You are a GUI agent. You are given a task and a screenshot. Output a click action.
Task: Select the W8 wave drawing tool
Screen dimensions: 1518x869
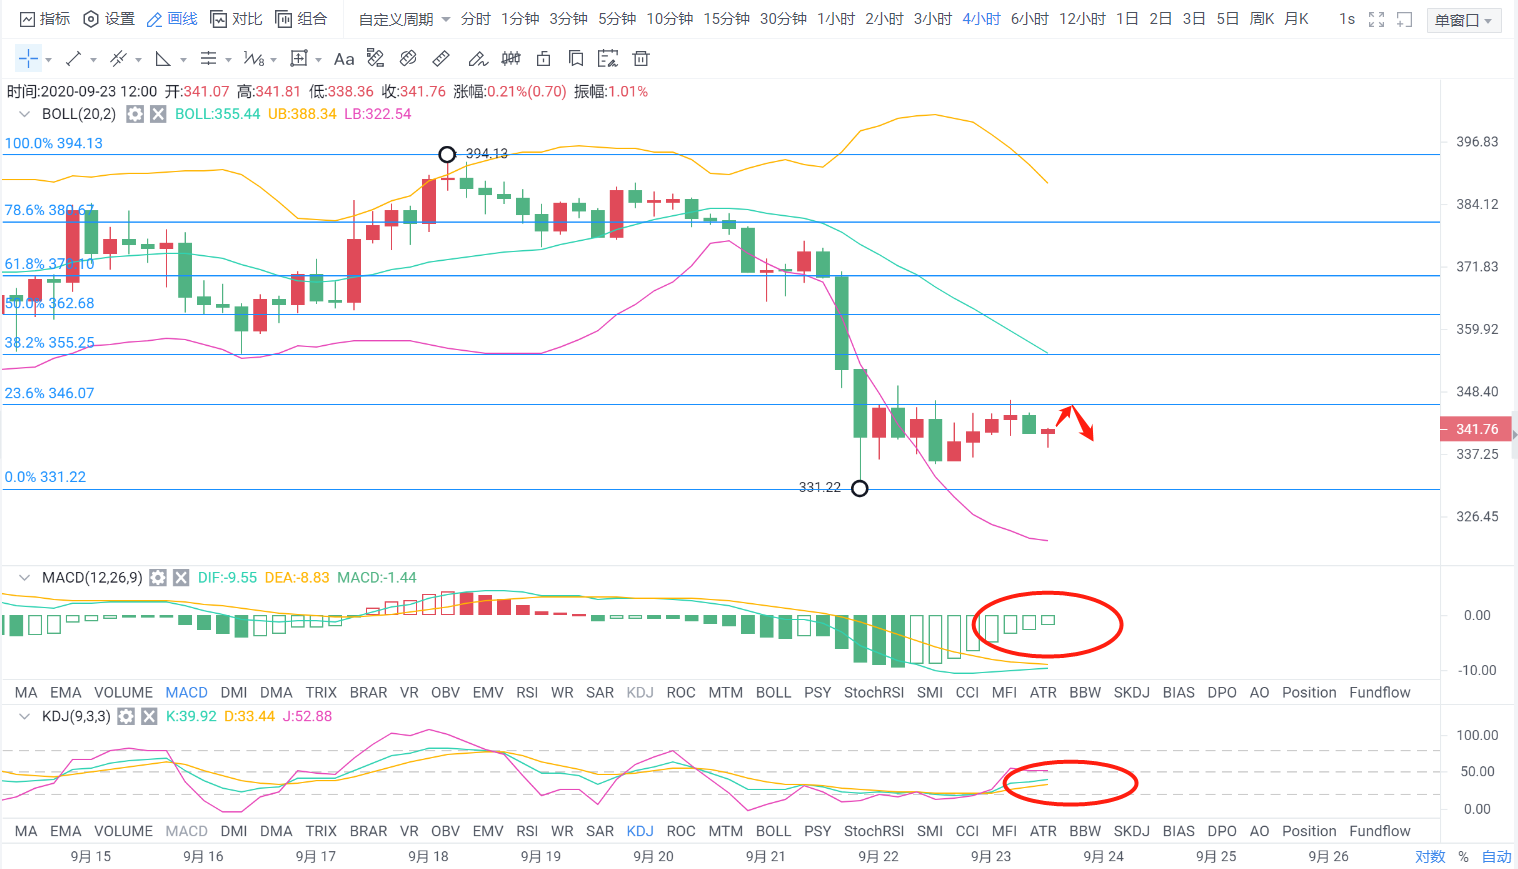coord(253,59)
